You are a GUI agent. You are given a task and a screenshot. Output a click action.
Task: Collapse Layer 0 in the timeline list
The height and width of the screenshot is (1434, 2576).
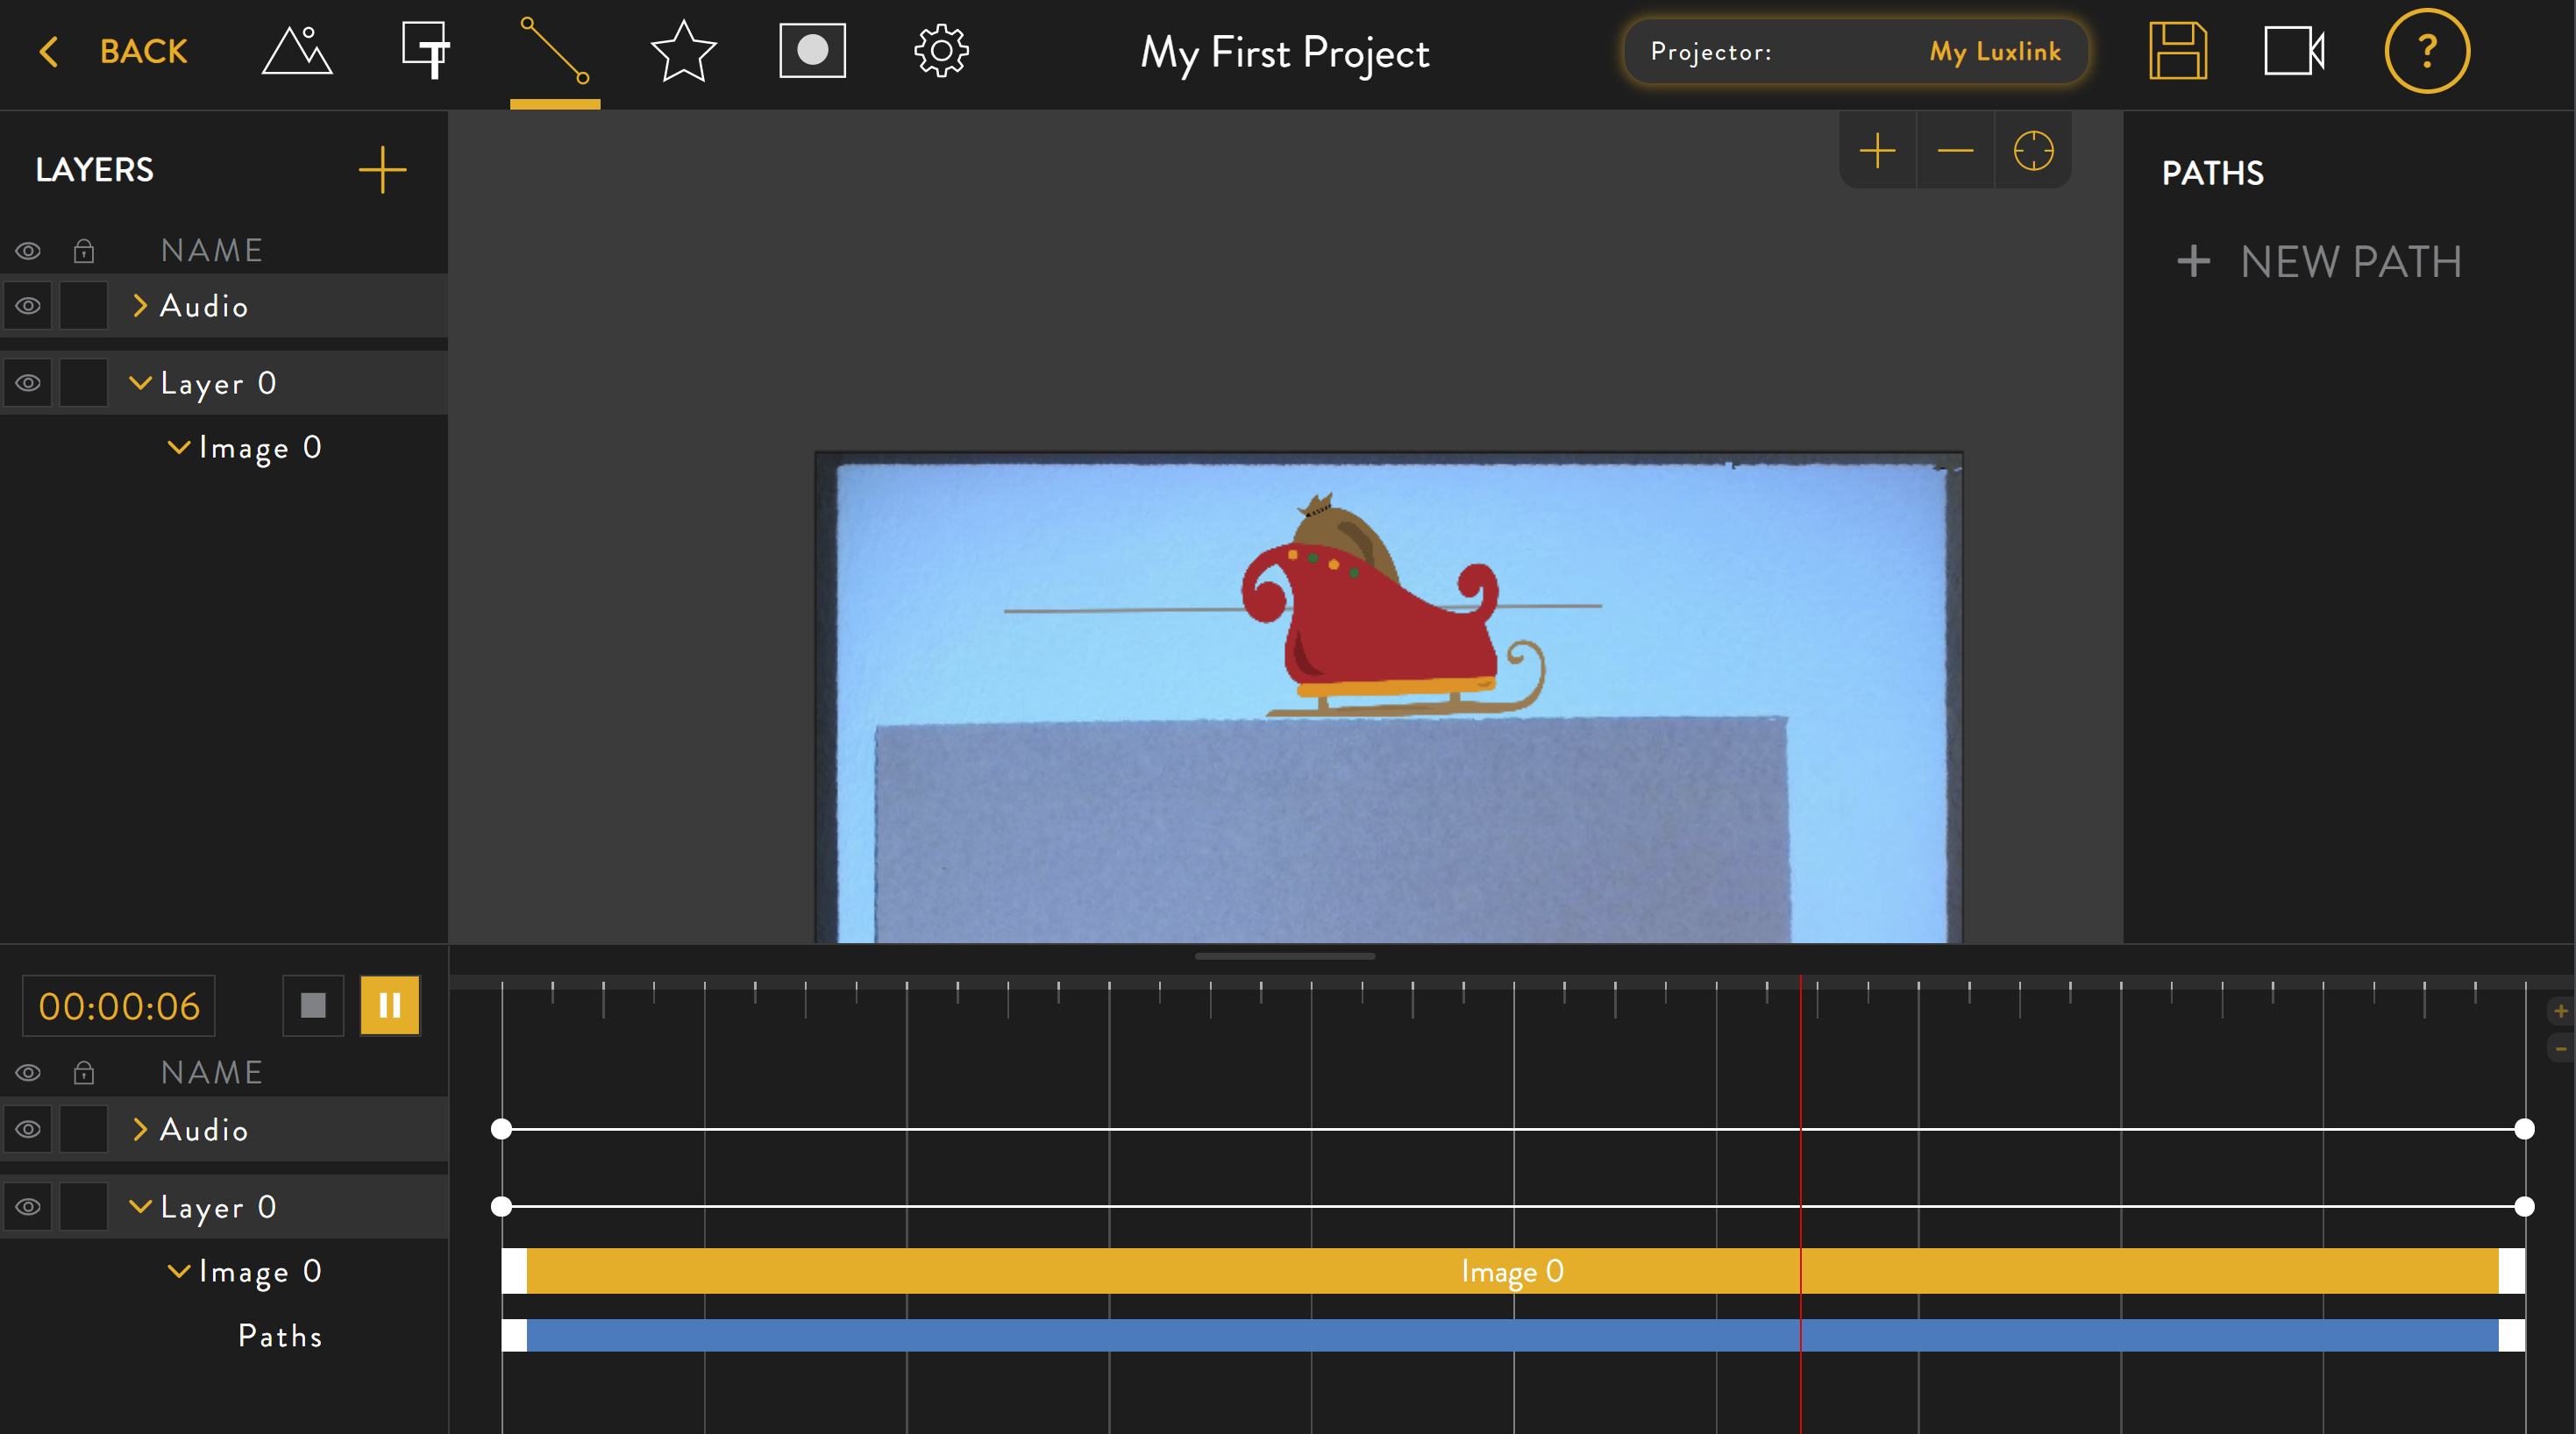[140, 1207]
